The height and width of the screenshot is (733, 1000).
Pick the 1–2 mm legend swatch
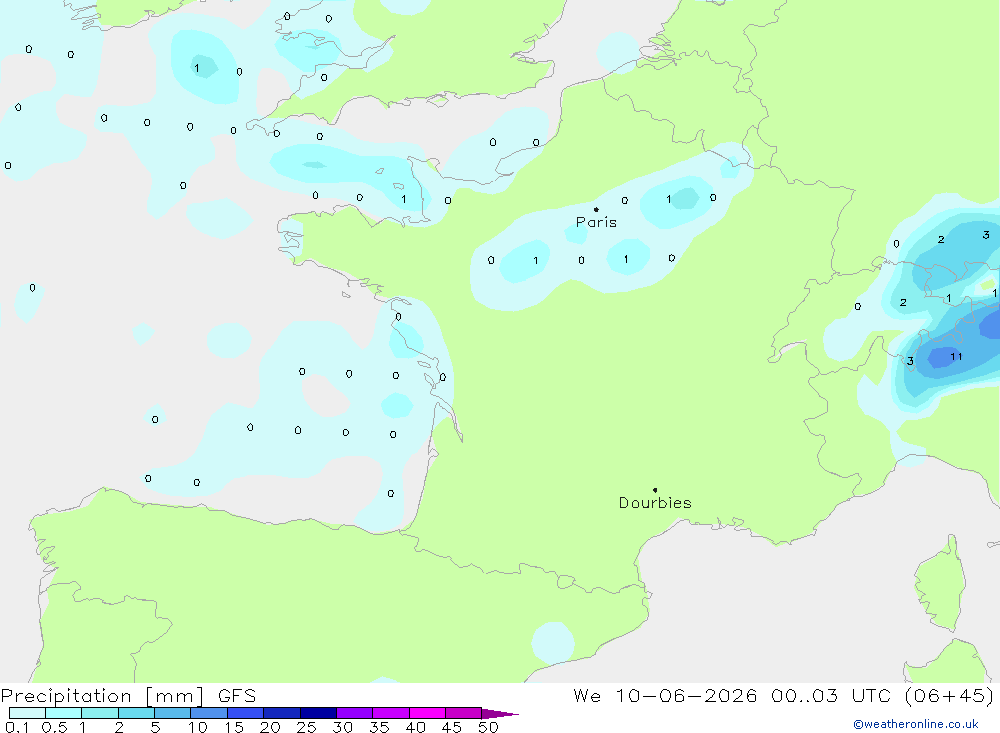pyautogui.click(x=99, y=713)
